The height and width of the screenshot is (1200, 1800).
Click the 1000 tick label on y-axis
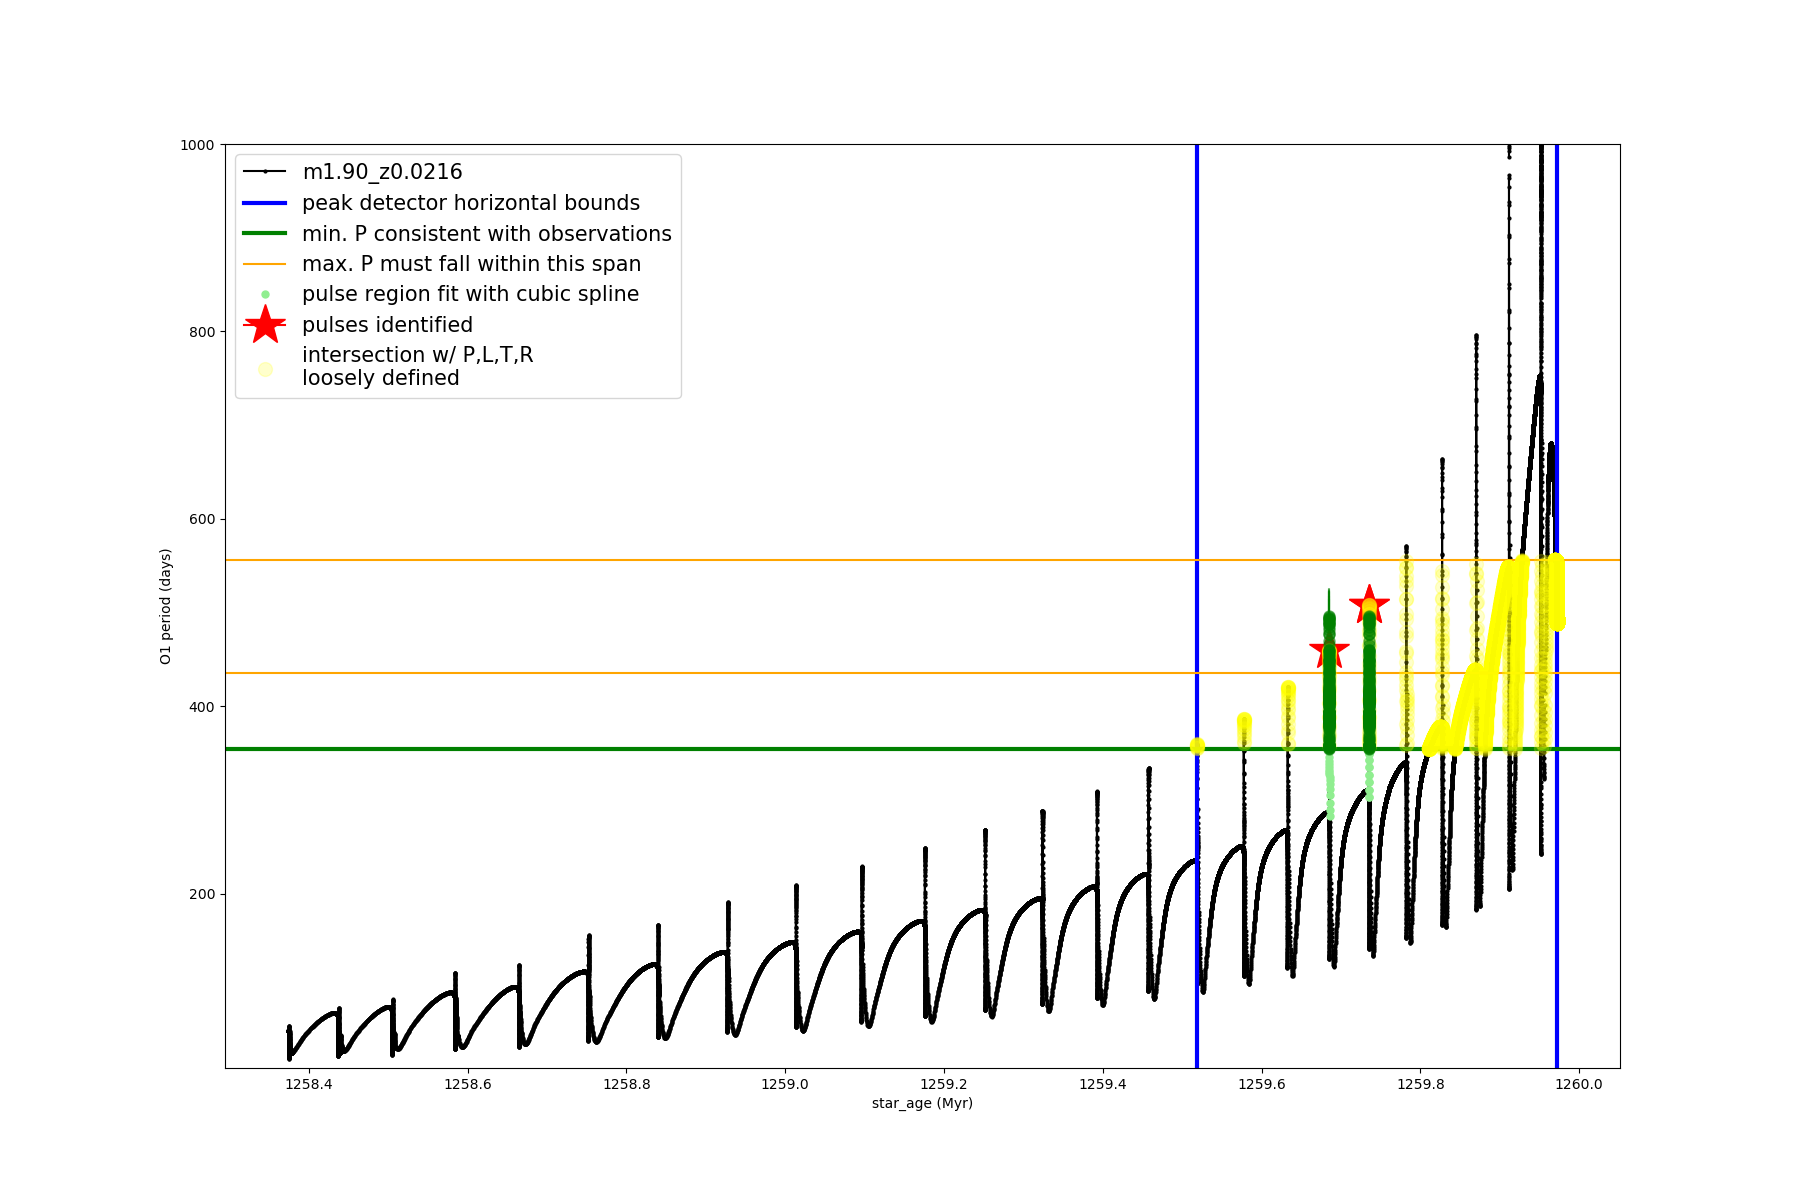pos(197,145)
